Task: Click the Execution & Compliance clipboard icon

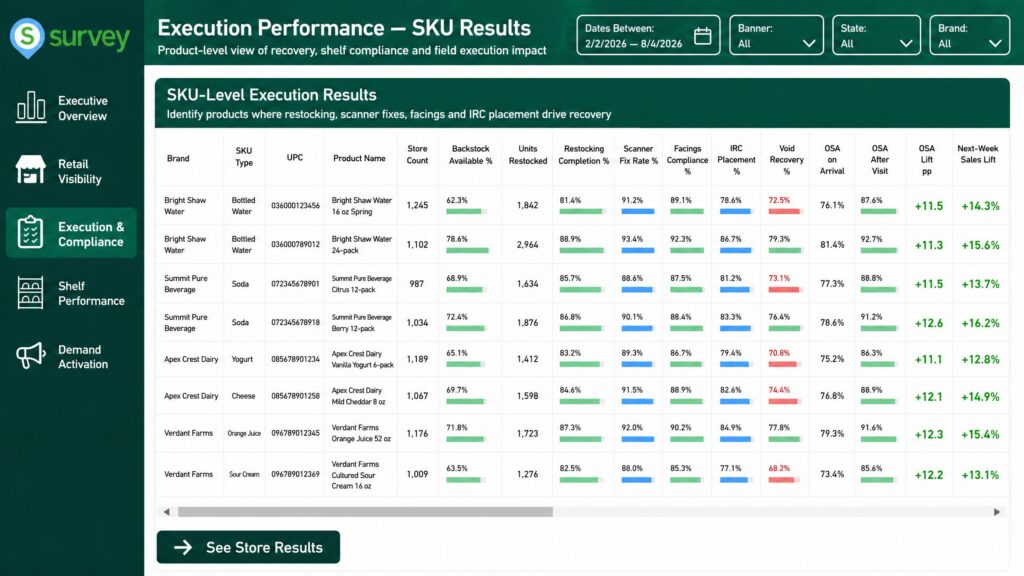Action: click(x=31, y=232)
